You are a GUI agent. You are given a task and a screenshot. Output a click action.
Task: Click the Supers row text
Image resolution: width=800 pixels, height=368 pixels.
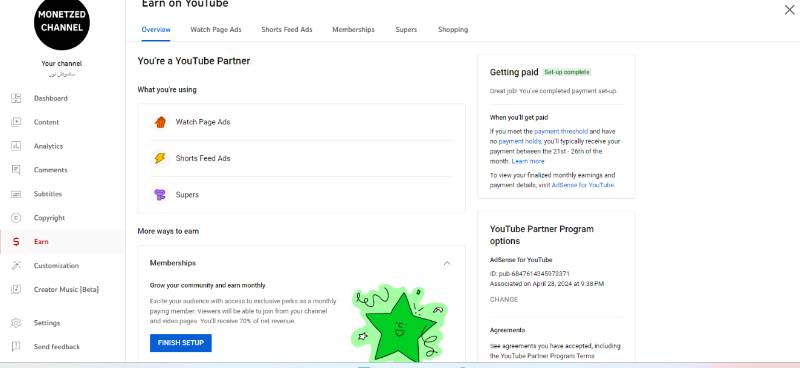click(x=187, y=194)
